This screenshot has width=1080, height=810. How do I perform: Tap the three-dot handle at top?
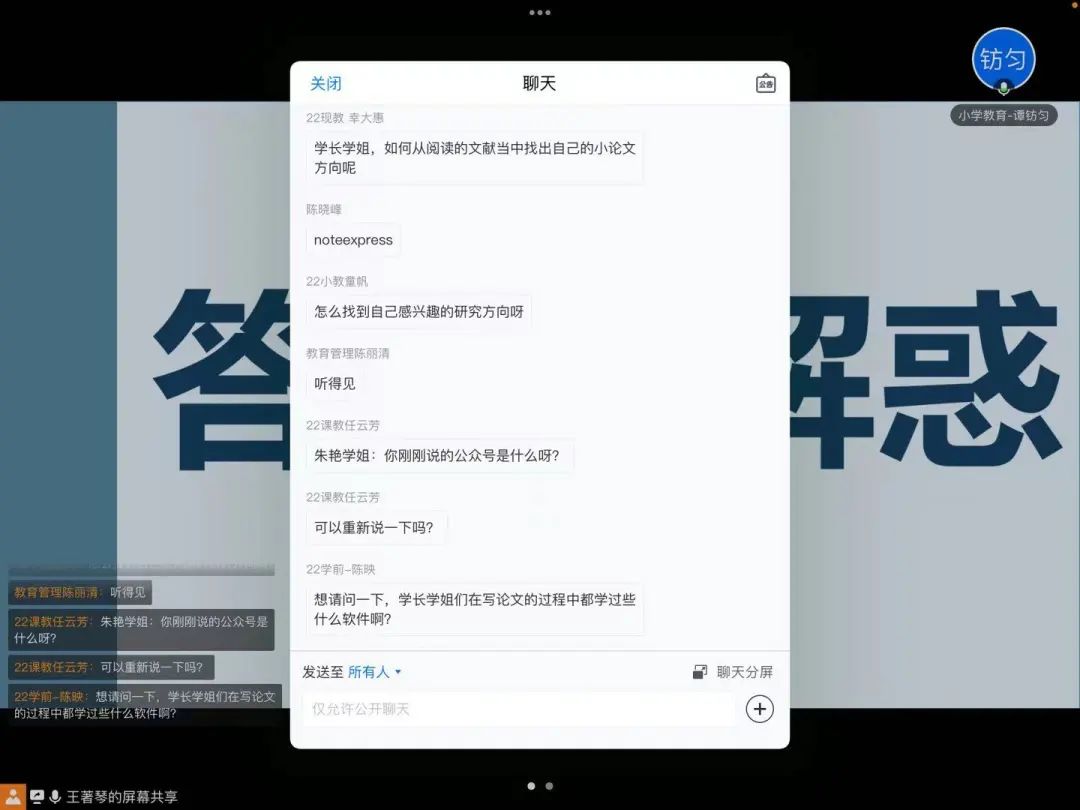pyautogui.click(x=540, y=13)
